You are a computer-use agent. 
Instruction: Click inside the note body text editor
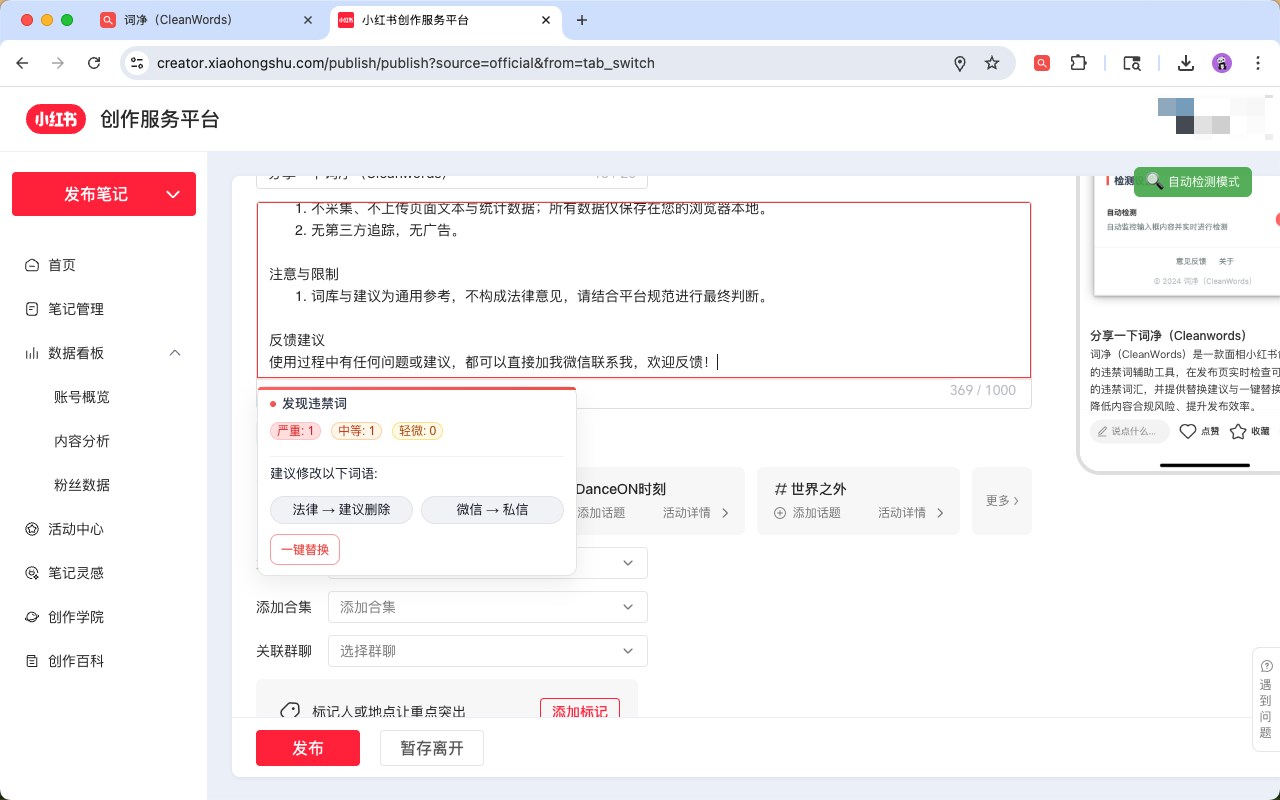point(644,290)
